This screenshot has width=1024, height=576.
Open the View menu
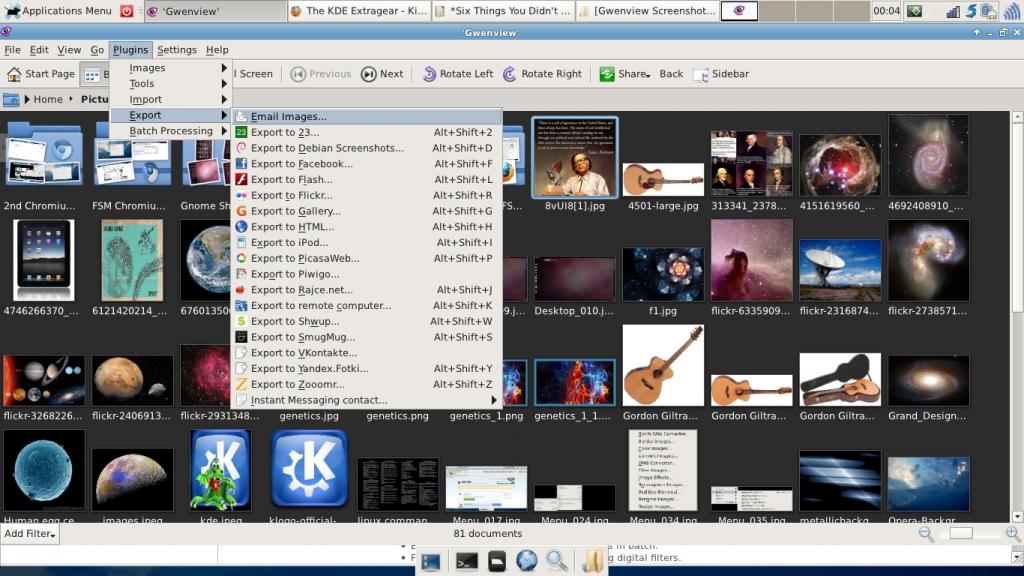[69, 50]
